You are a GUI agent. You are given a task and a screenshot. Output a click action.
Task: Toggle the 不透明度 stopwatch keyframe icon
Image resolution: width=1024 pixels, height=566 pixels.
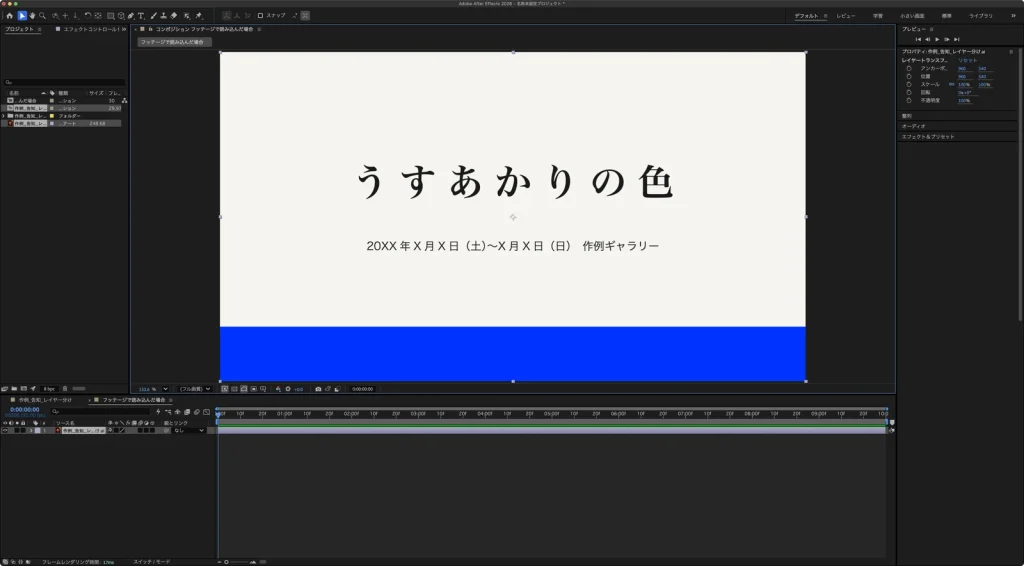coord(908,101)
